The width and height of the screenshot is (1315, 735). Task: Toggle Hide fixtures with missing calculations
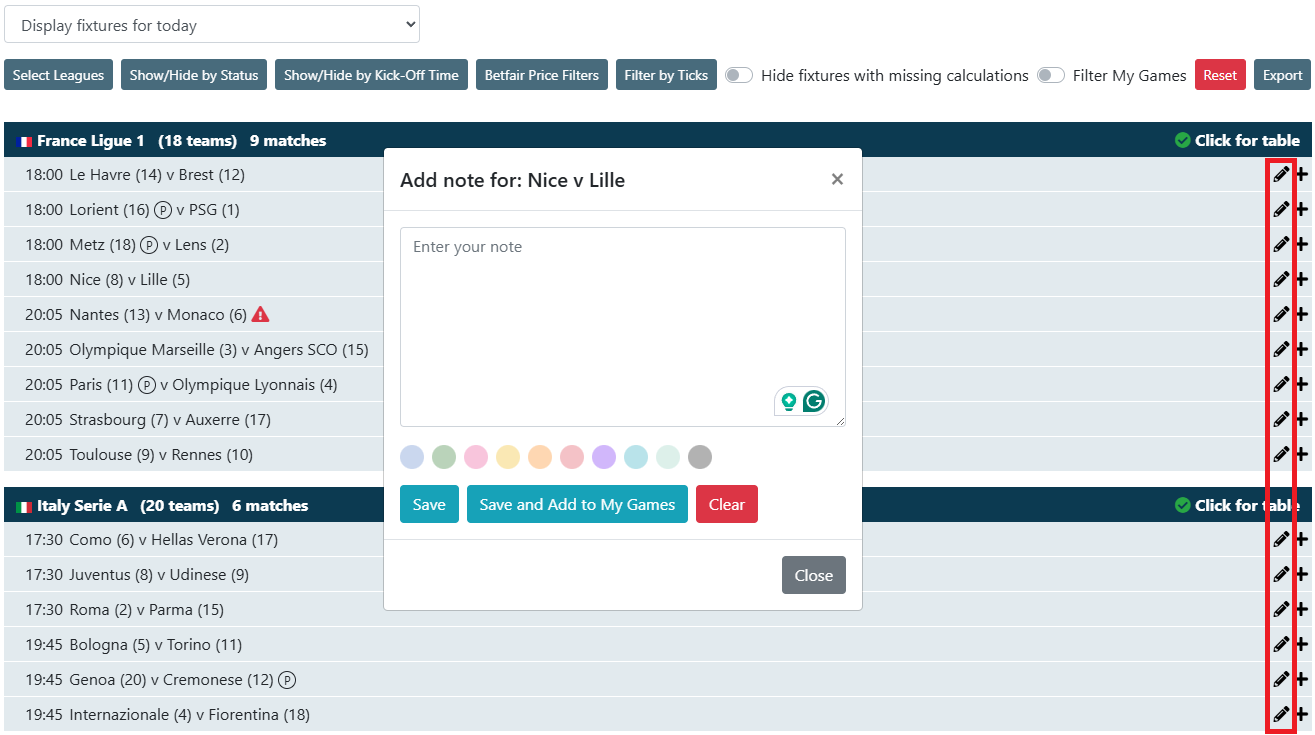click(x=739, y=76)
